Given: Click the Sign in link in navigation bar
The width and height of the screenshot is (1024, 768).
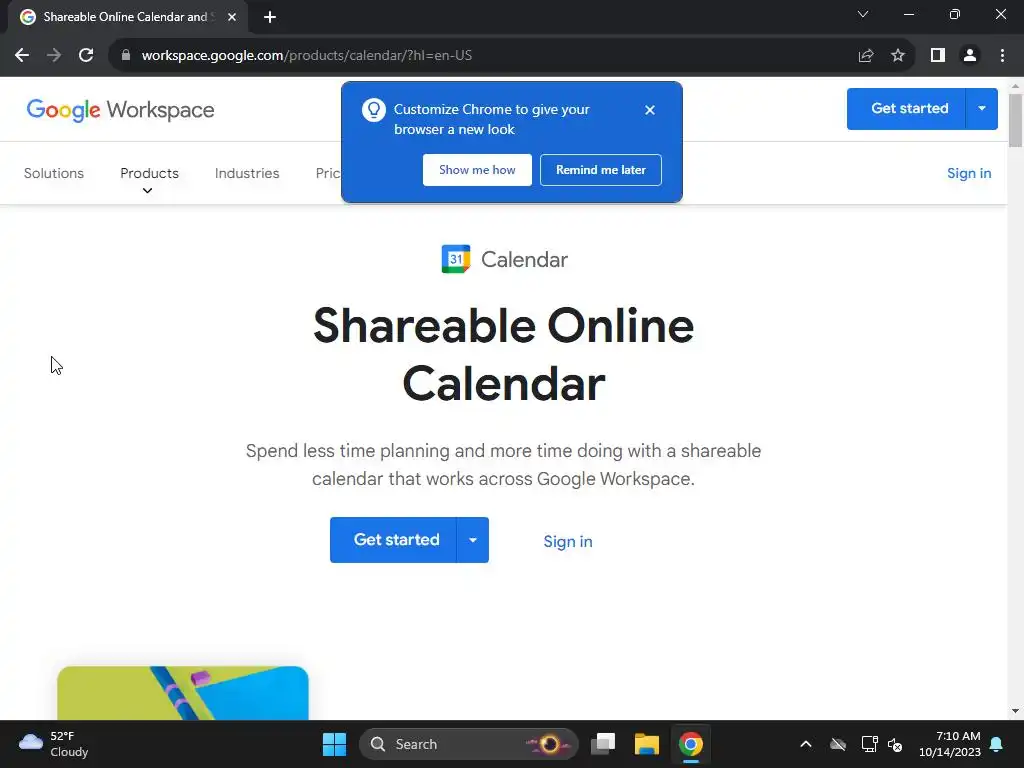Looking at the screenshot, I should pos(969,173).
